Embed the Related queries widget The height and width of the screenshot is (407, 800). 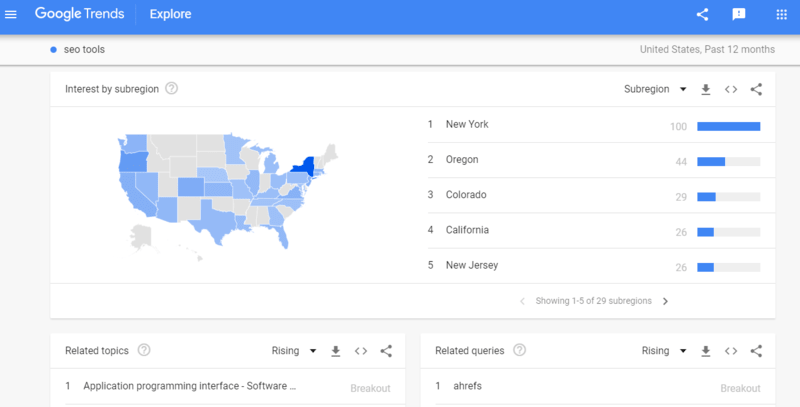click(731, 351)
